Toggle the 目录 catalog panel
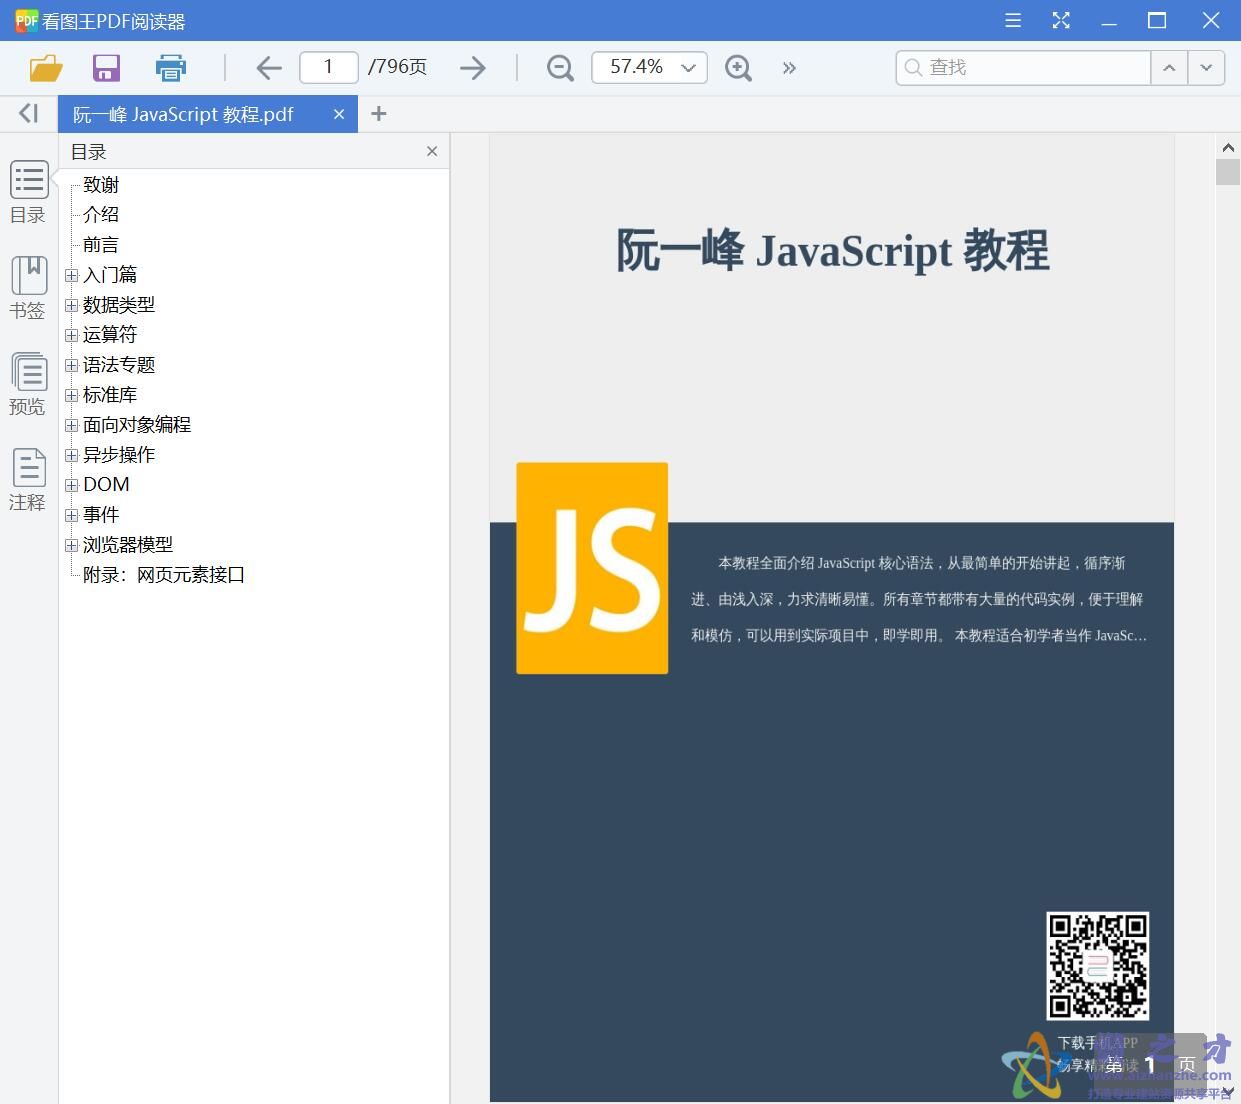 (x=27, y=190)
